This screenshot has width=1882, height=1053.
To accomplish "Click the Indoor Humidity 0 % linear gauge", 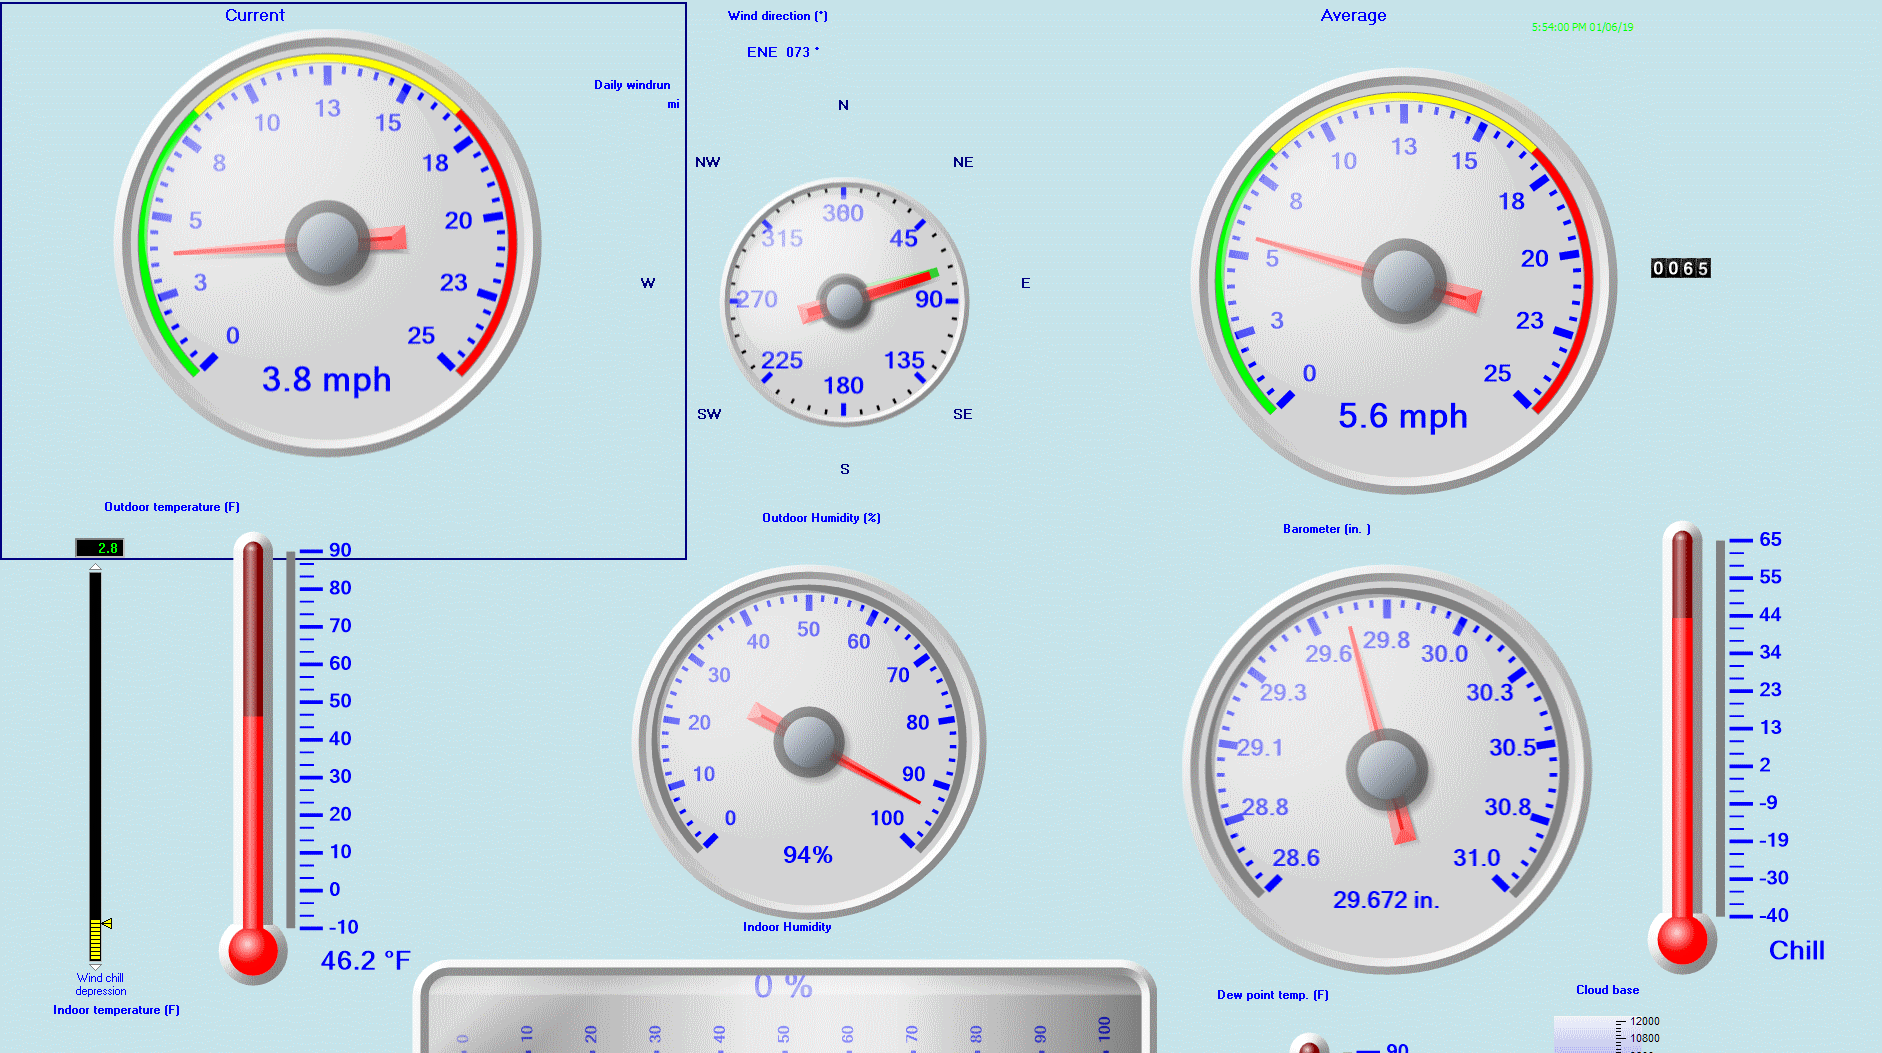I will 784,1010.
